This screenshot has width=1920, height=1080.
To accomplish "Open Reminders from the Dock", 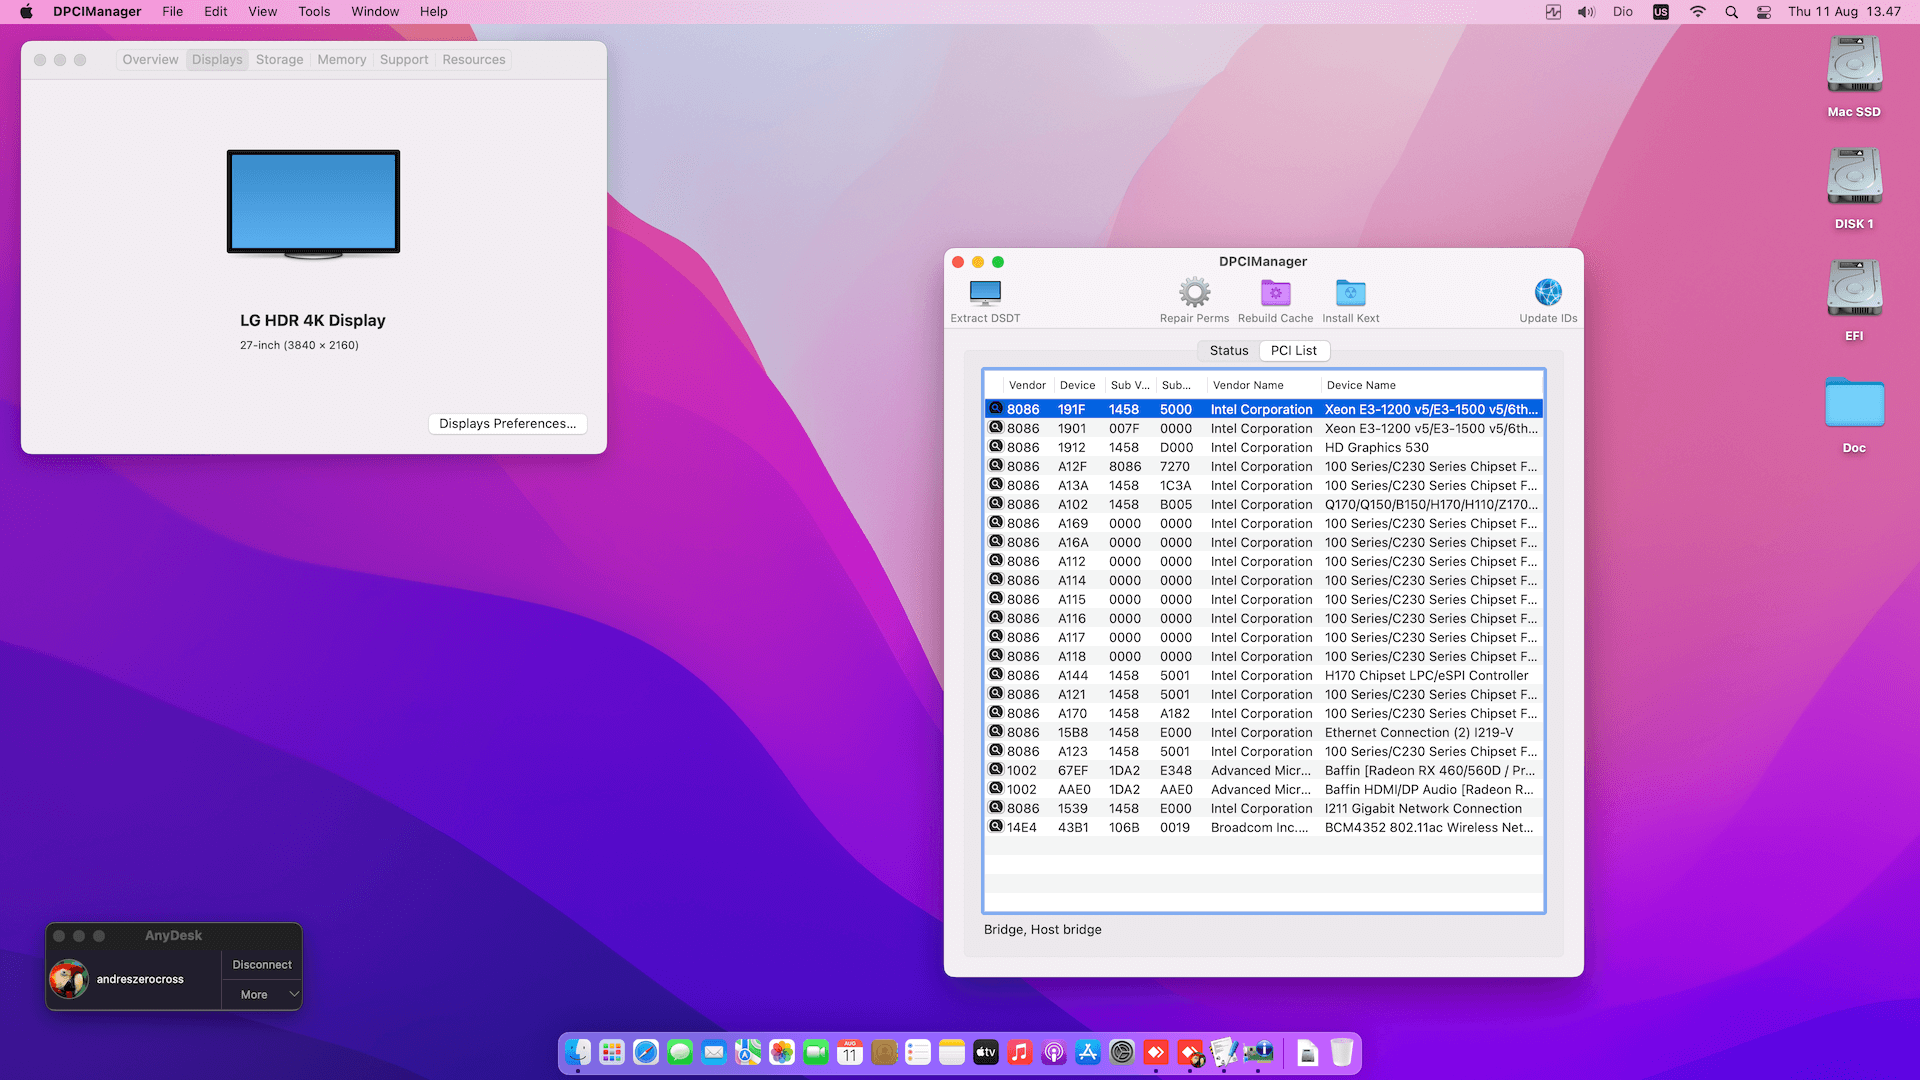I will [x=918, y=1052].
